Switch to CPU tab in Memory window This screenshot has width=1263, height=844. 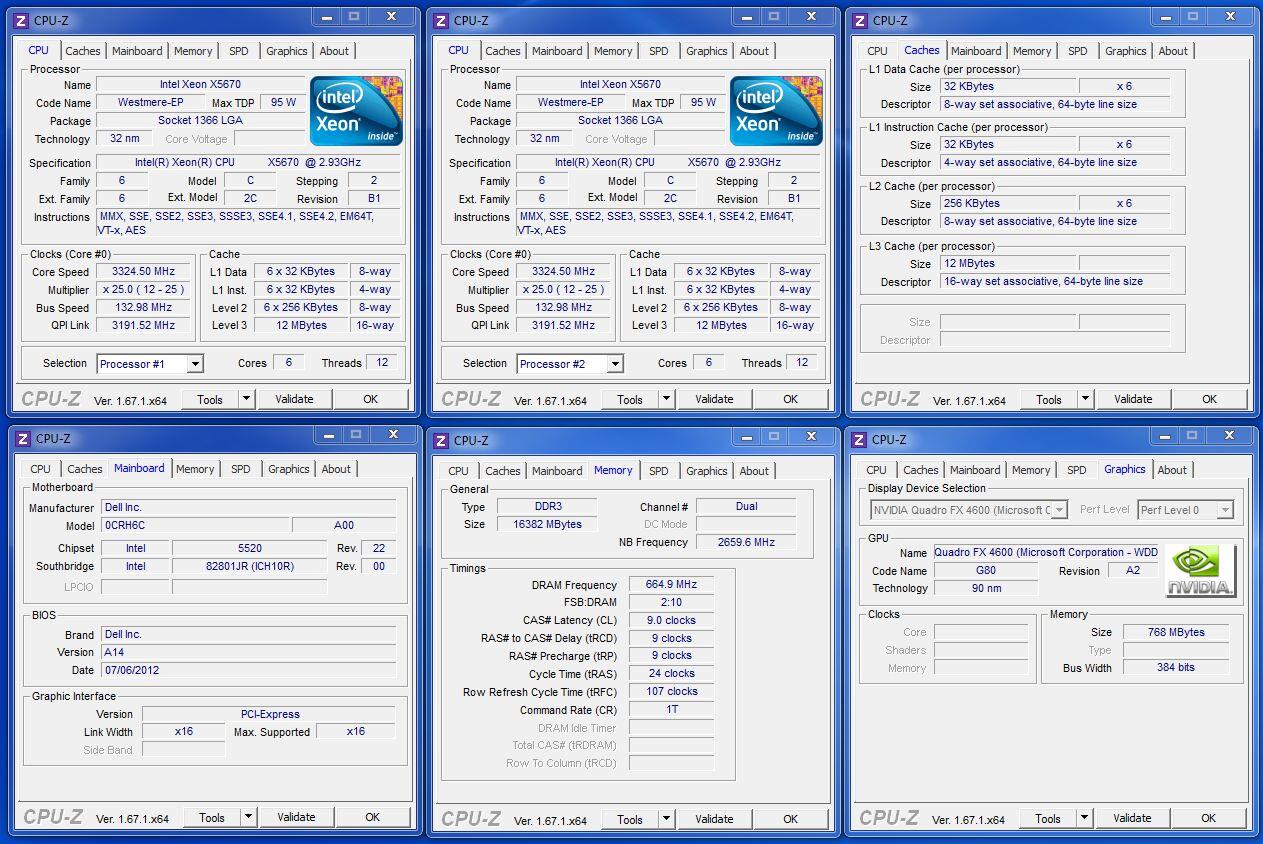[x=459, y=471]
